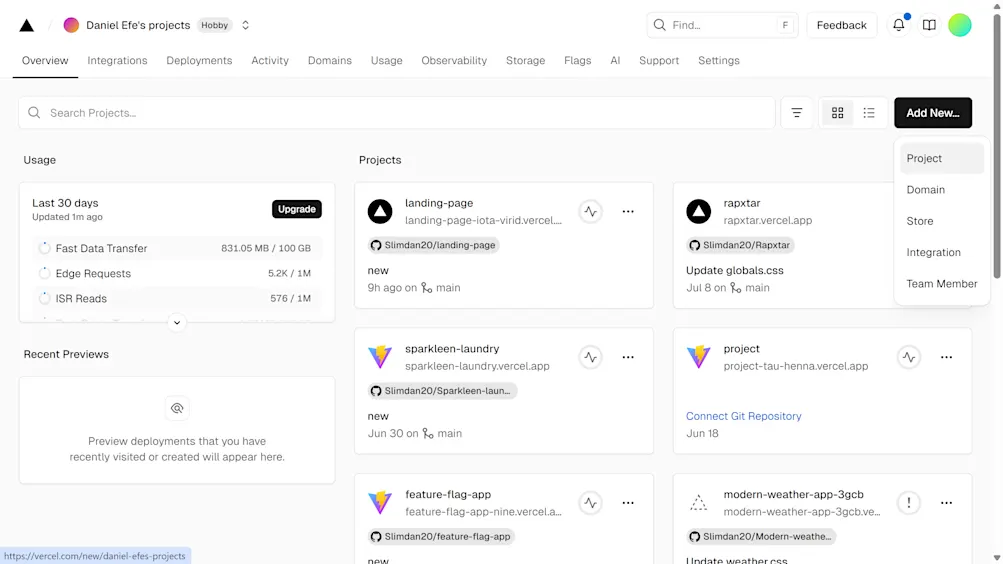Open the project filter options icon

pos(796,113)
